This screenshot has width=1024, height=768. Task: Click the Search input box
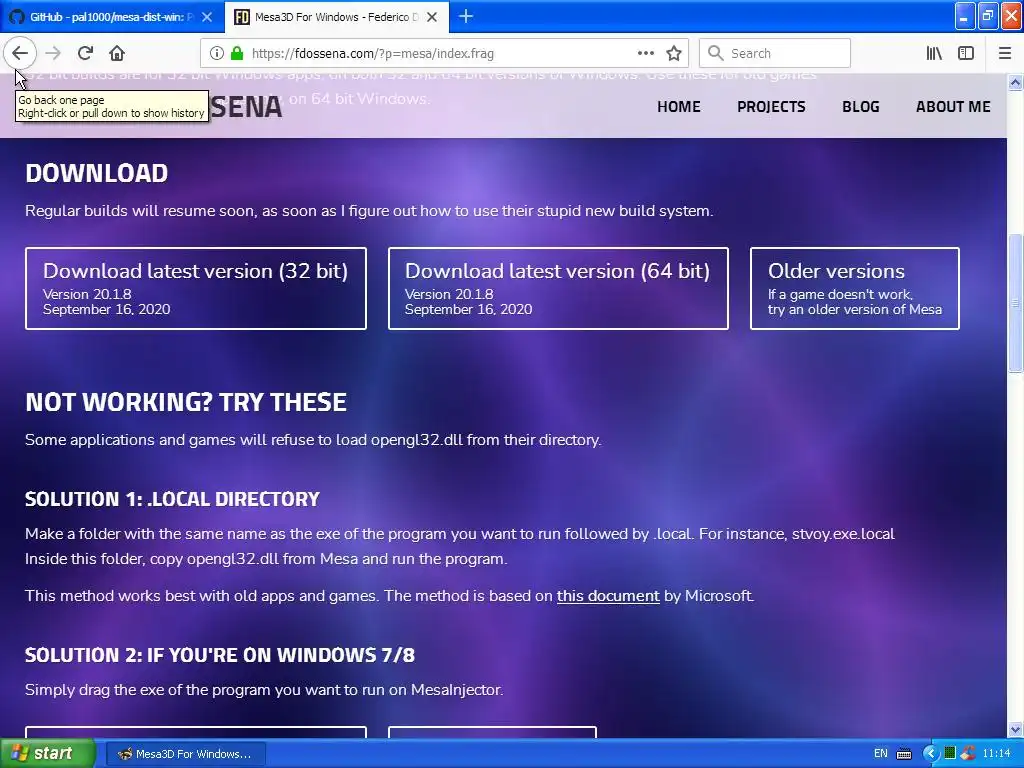[x=775, y=53]
